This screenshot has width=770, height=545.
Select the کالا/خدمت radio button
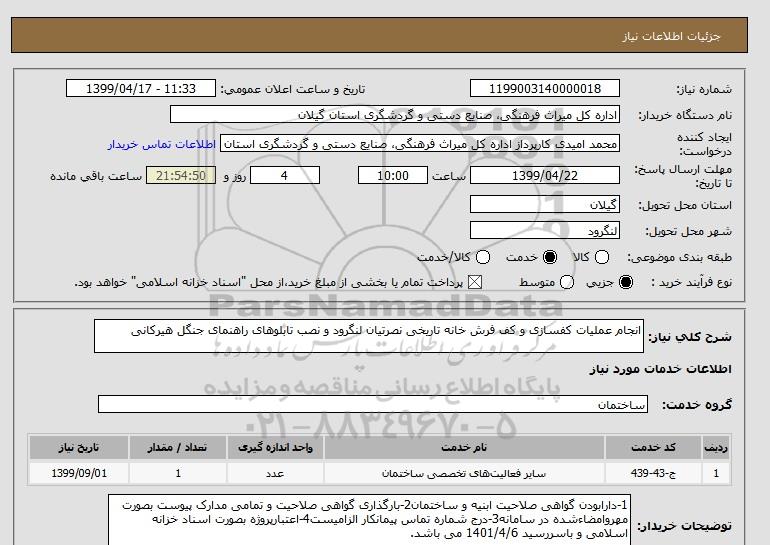[x=483, y=257]
